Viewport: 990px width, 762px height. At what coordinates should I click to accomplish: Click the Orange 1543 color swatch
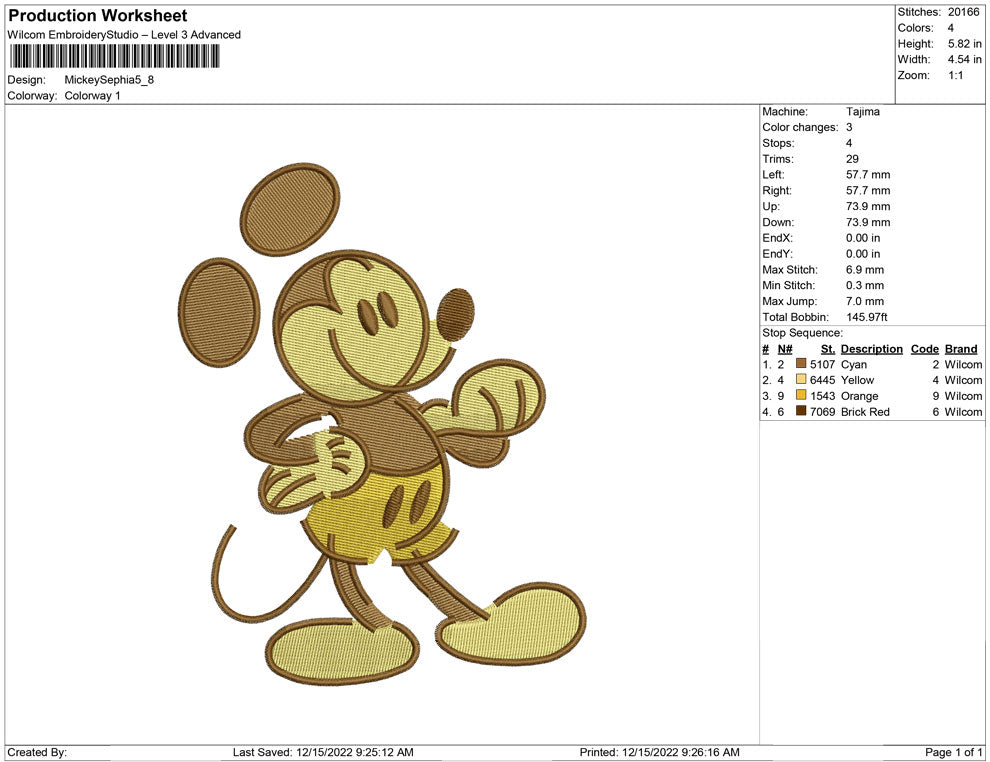(x=801, y=395)
